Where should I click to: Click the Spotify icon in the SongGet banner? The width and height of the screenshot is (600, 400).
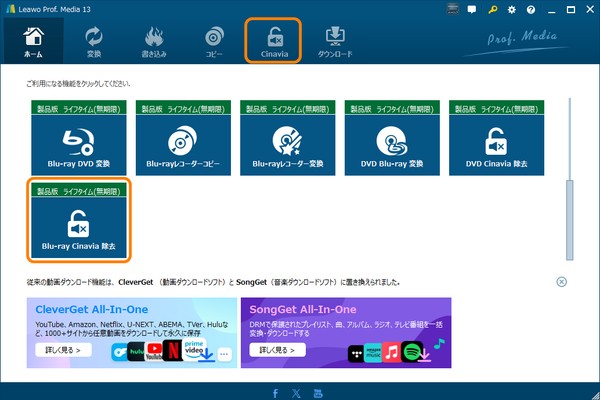[412, 351]
